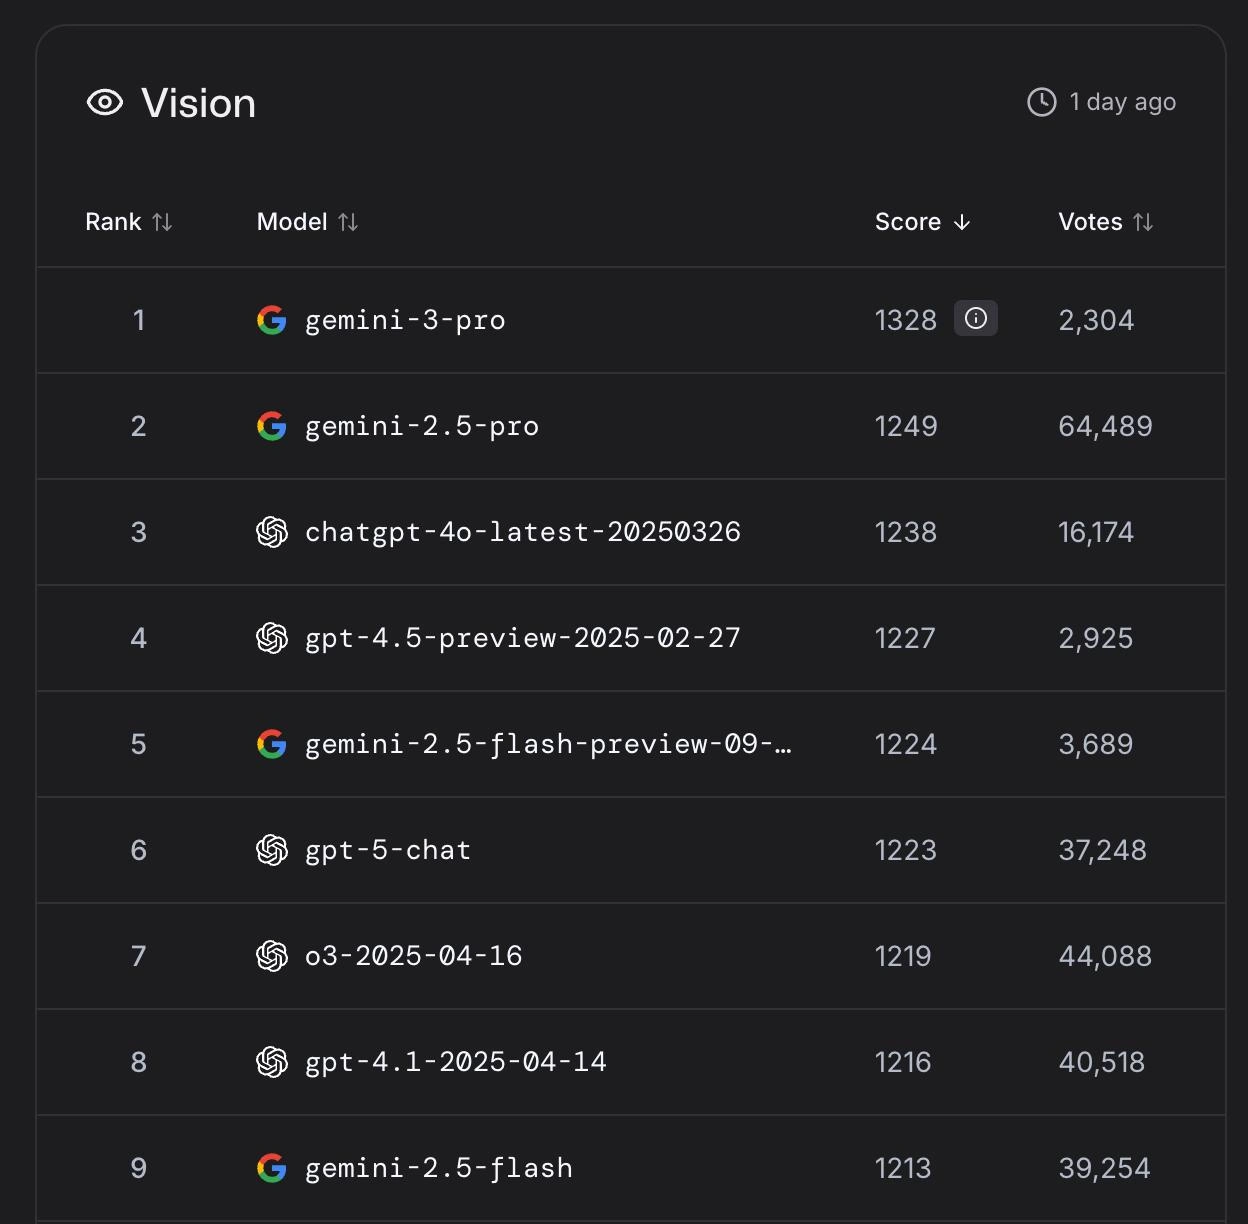Open the gpt-4.1-2025-04-14 model name

[x=456, y=1062]
